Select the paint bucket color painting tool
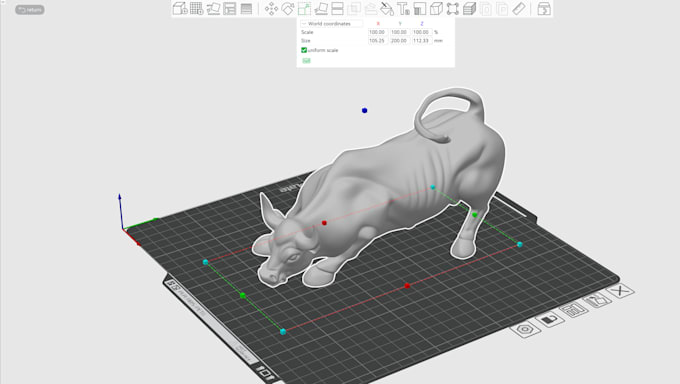The width and height of the screenshot is (680, 384). click(x=387, y=8)
